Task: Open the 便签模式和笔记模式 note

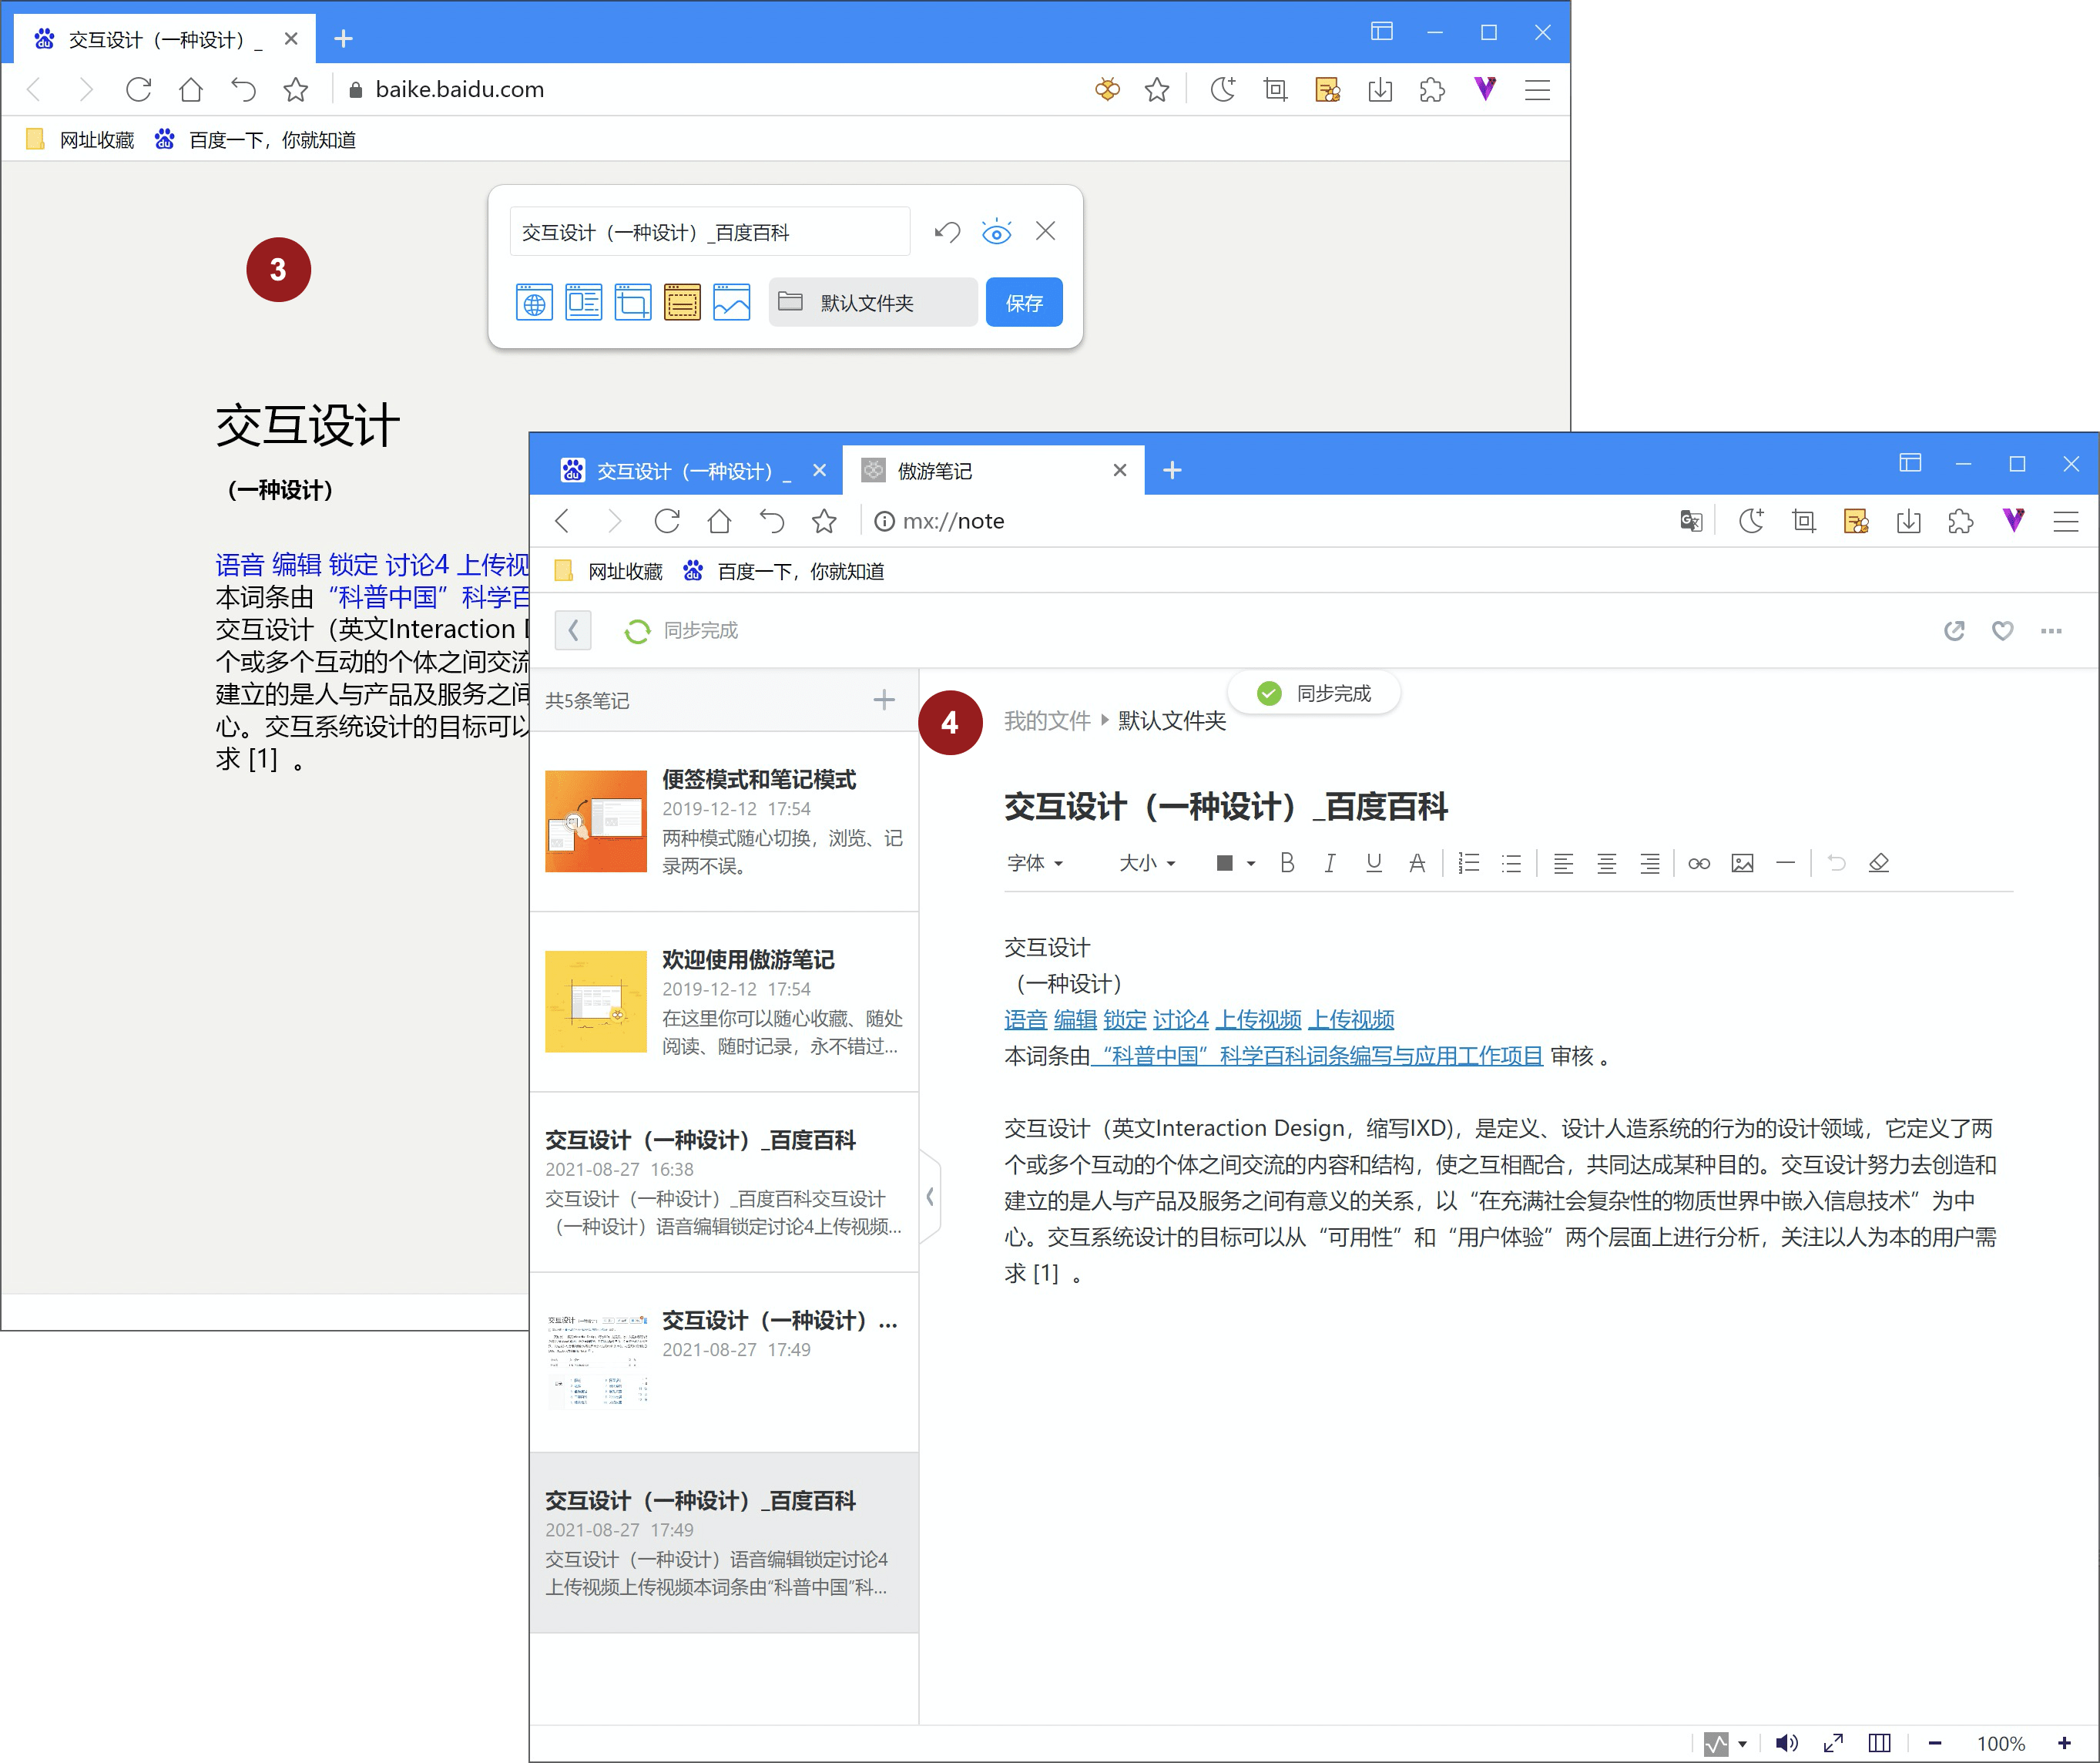Action: click(724, 821)
